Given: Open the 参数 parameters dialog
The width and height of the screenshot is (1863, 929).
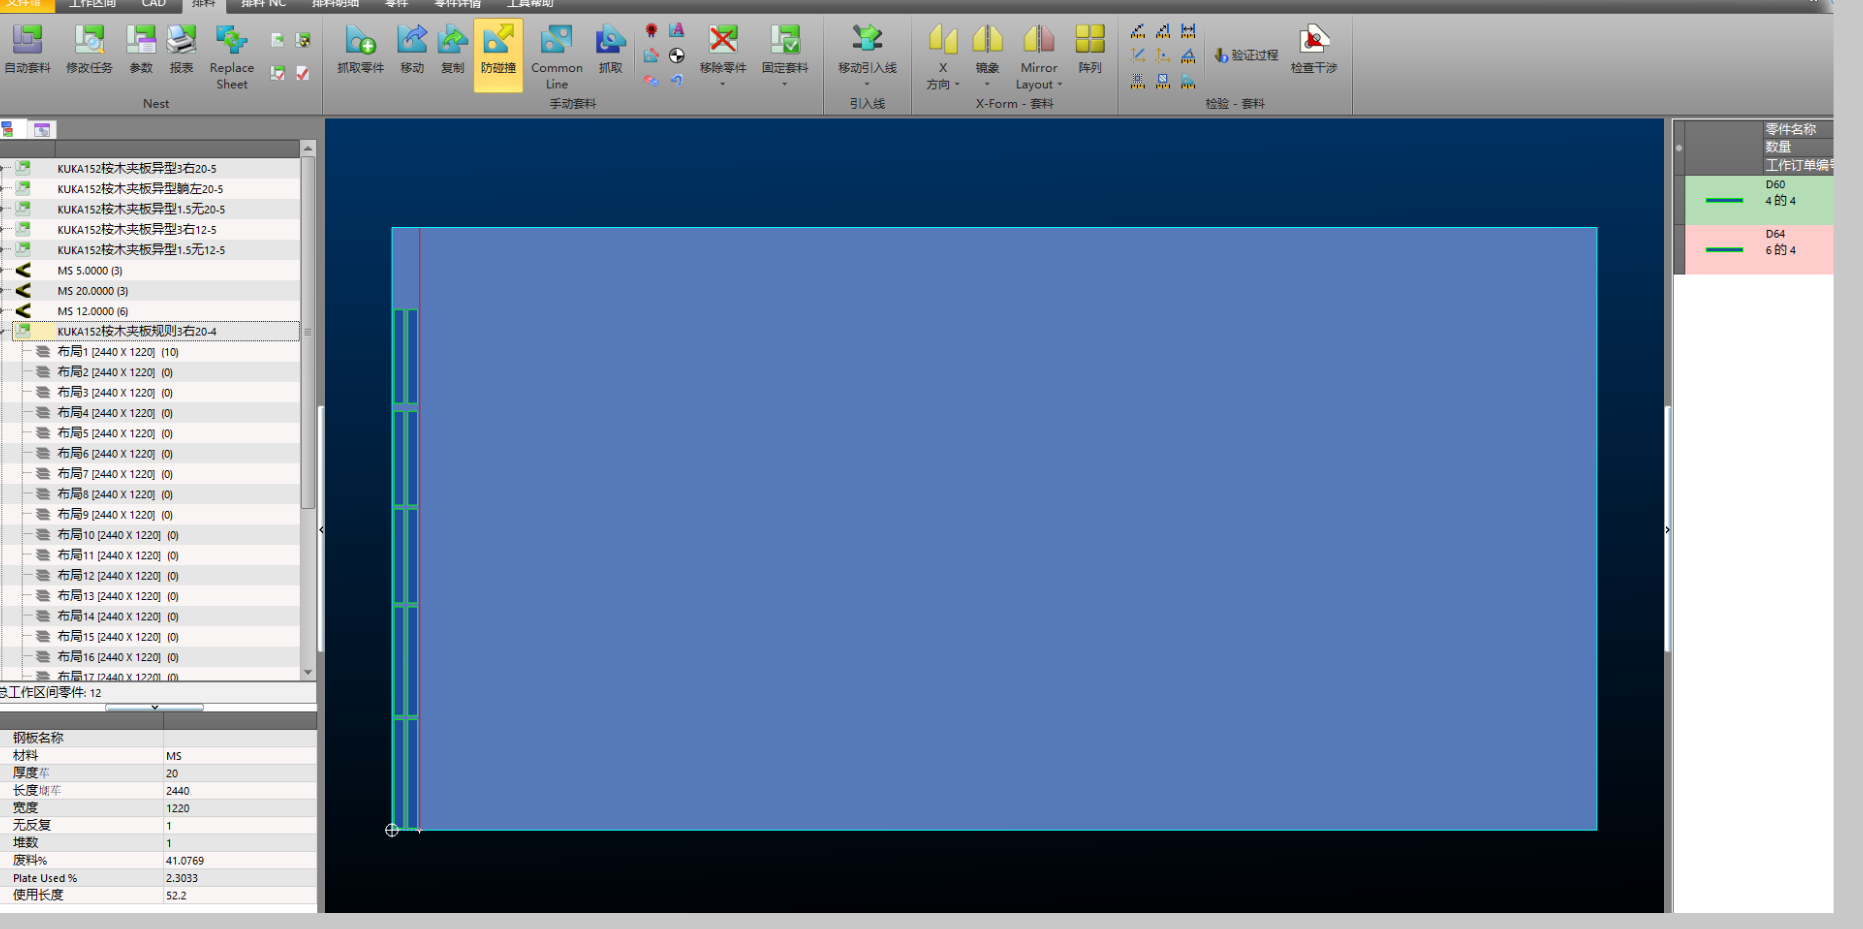Looking at the screenshot, I should (x=141, y=50).
